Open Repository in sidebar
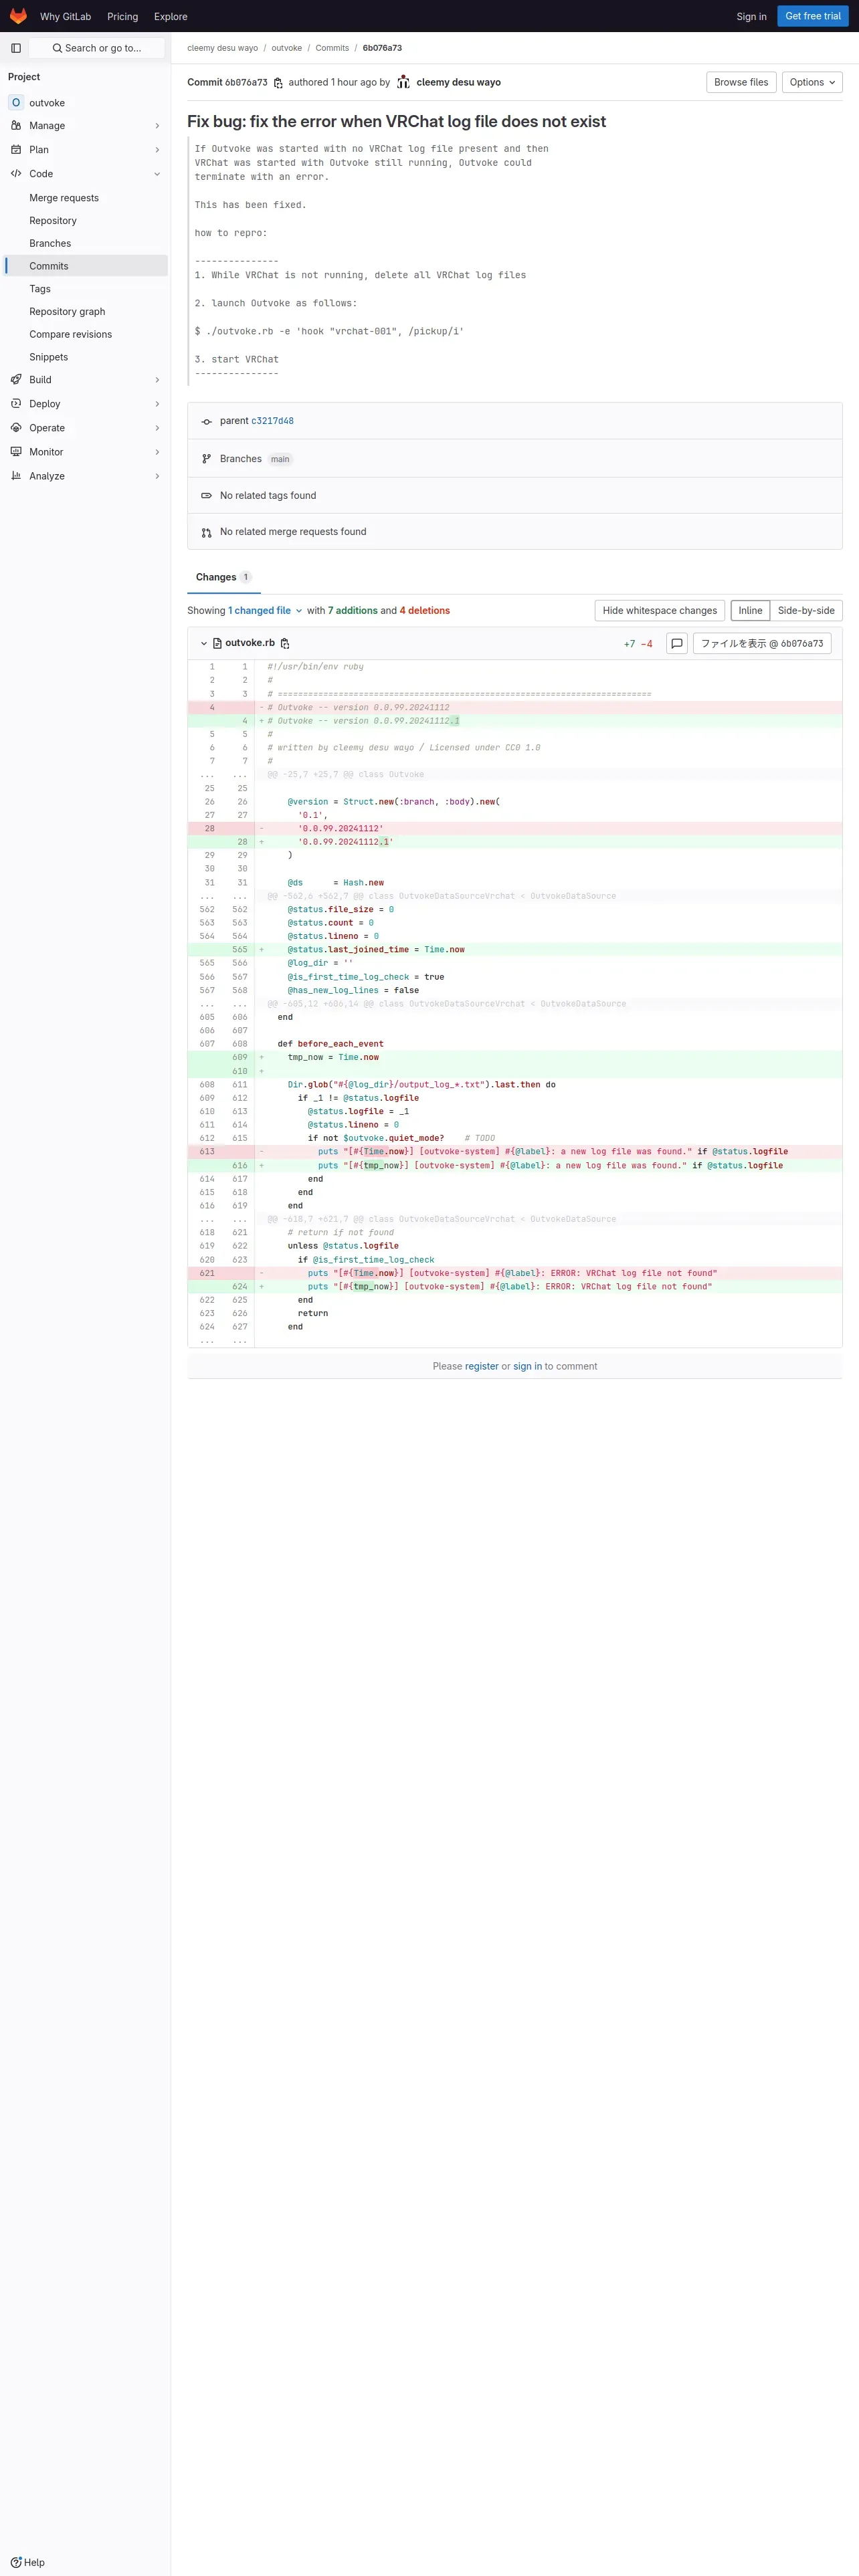The image size is (859, 2576). click(86, 221)
